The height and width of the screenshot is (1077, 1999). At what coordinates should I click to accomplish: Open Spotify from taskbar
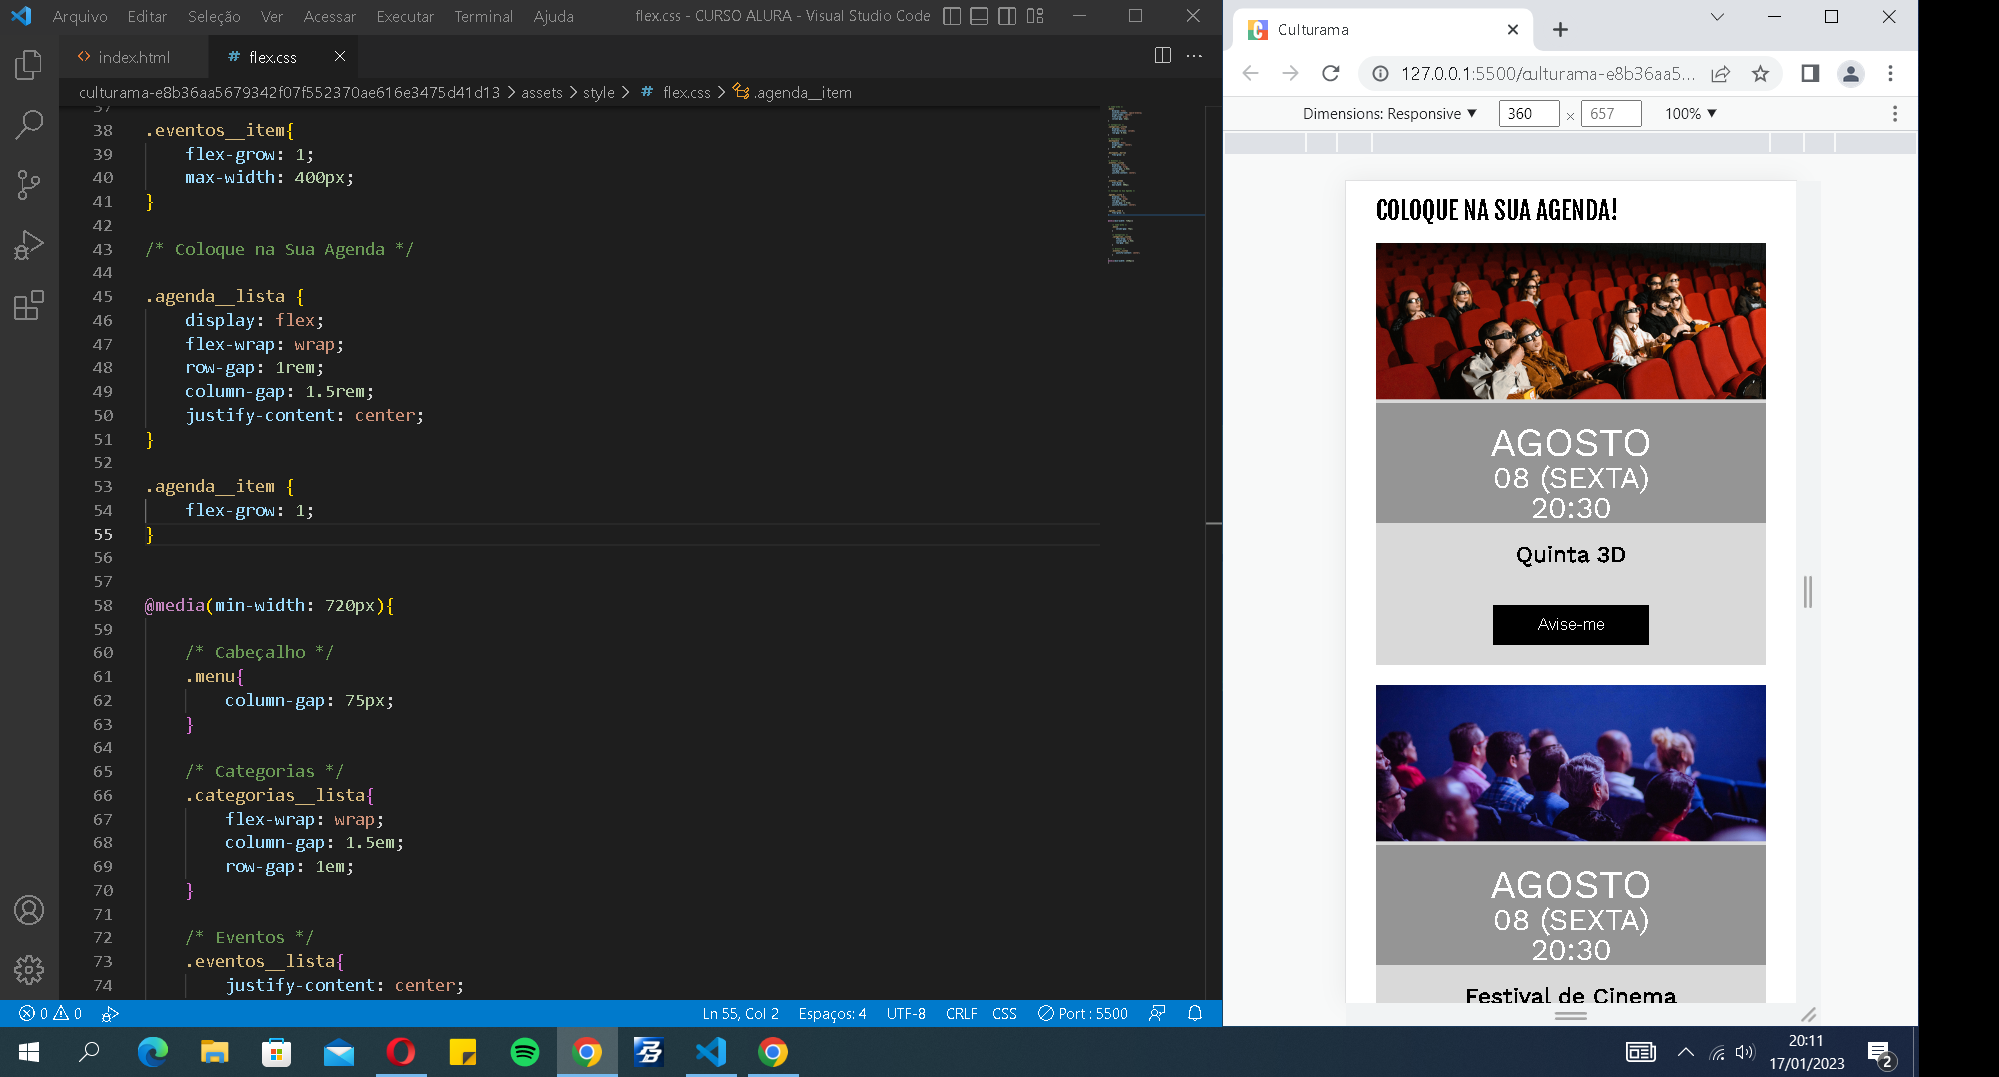coord(525,1052)
